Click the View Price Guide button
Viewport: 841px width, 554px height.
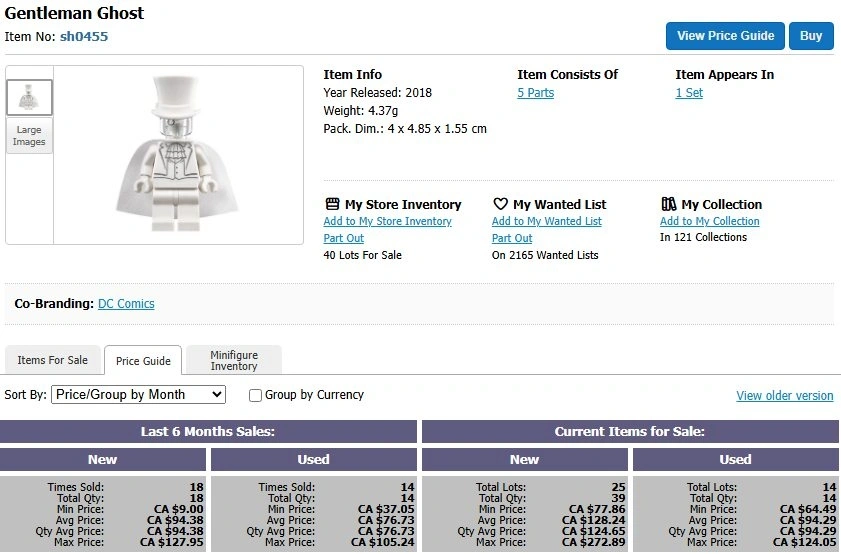(725, 36)
